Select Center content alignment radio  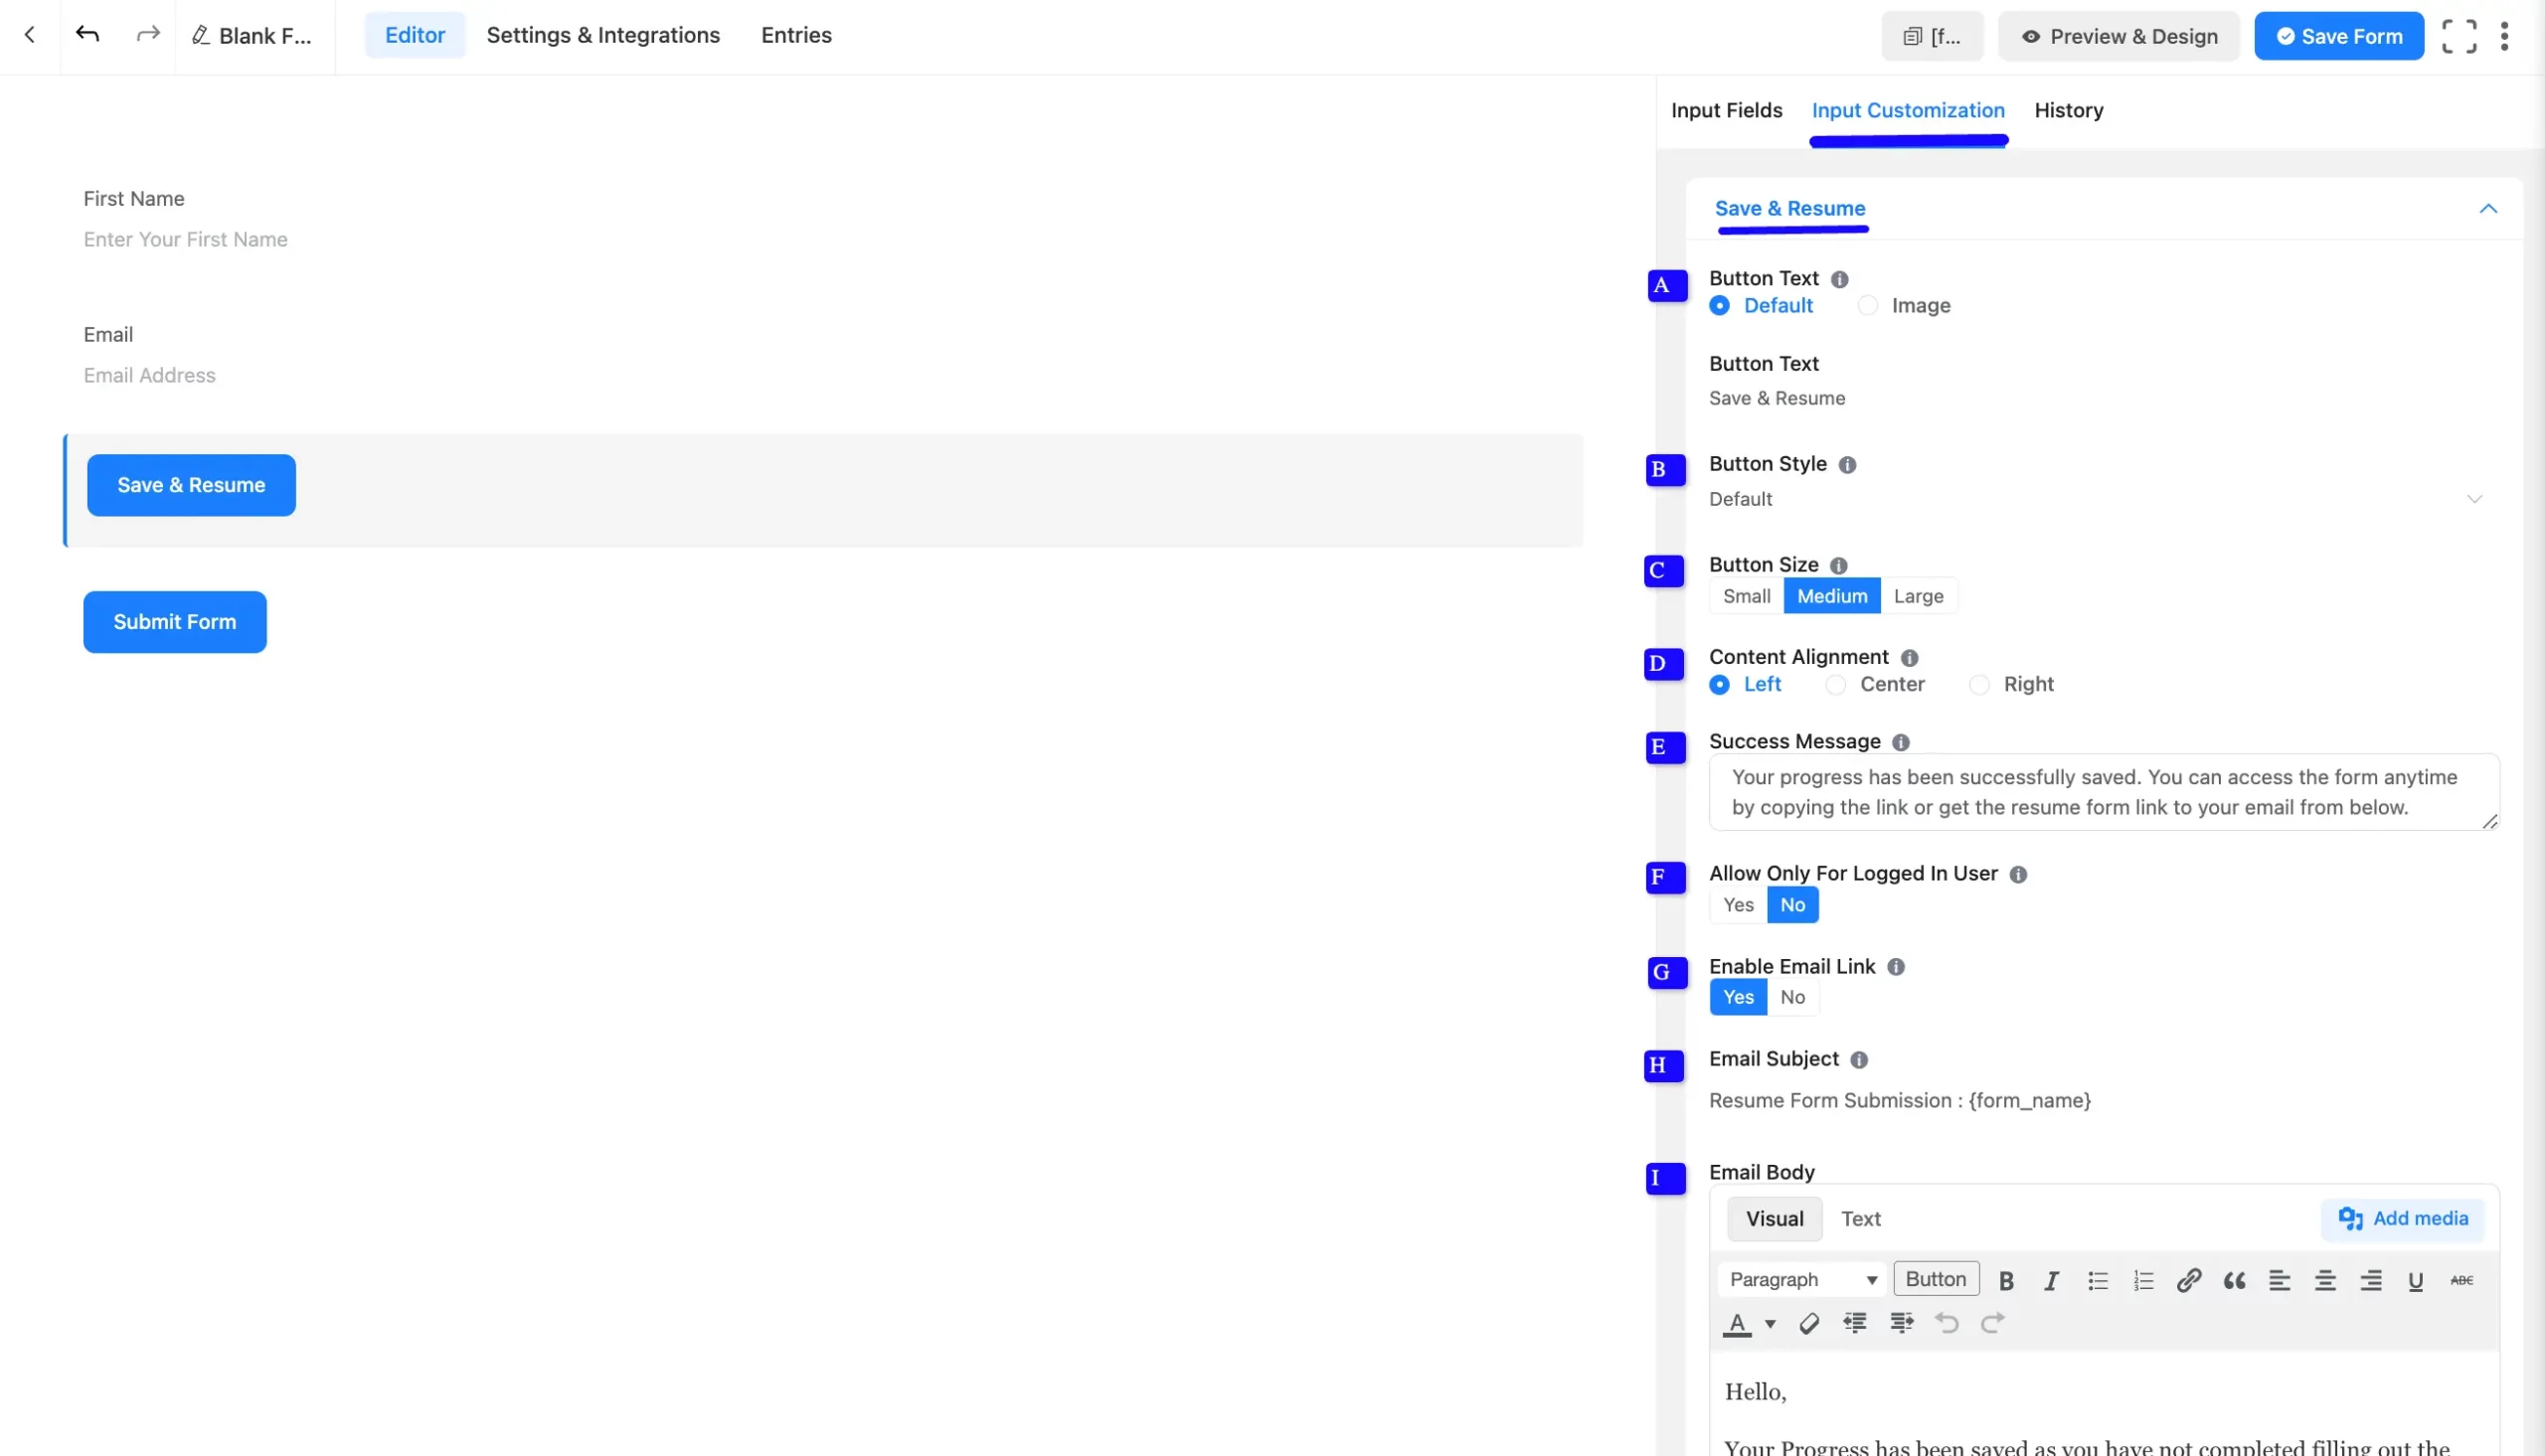point(1835,685)
